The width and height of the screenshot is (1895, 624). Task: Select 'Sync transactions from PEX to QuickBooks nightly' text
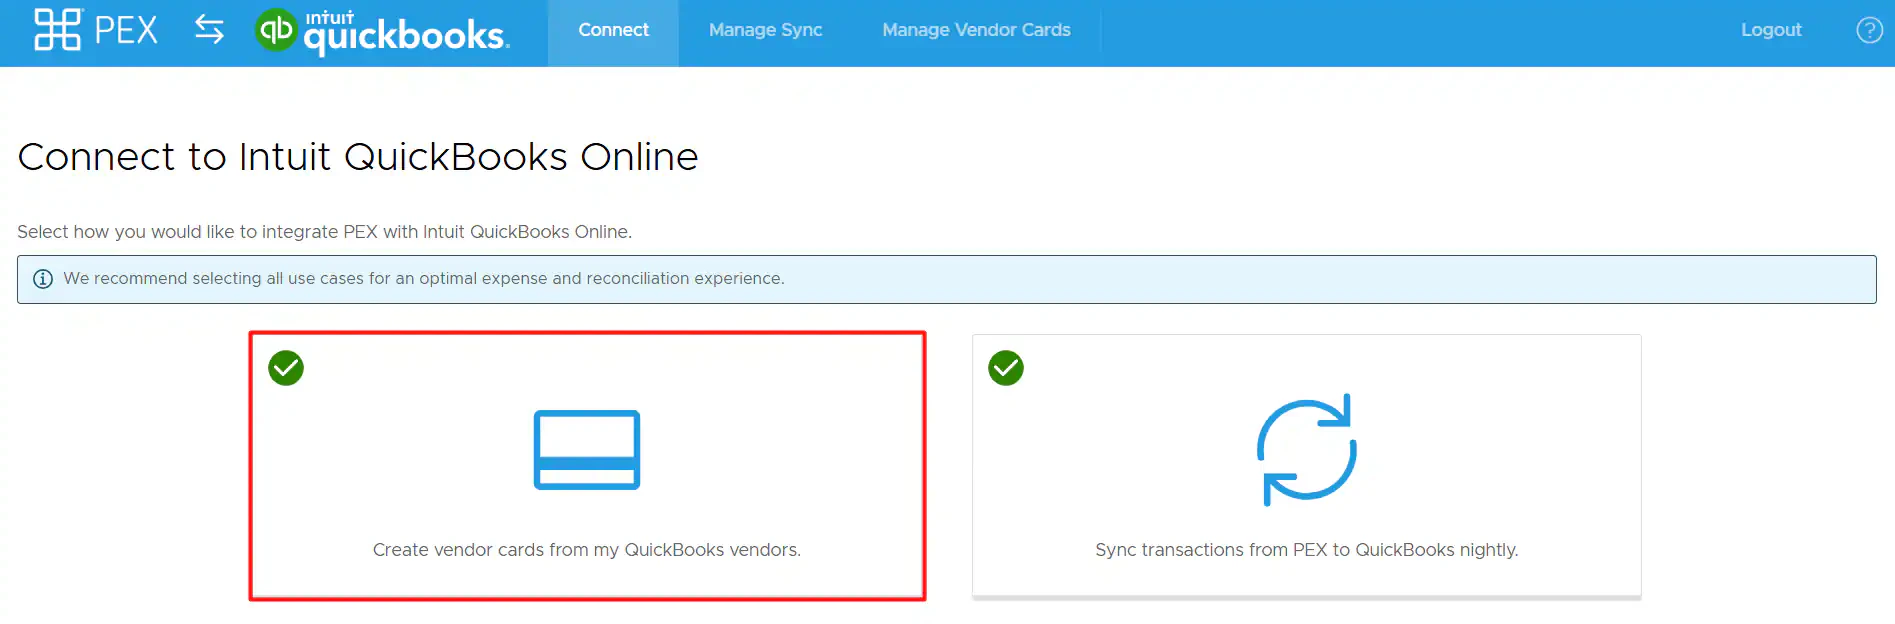(x=1306, y=550)
